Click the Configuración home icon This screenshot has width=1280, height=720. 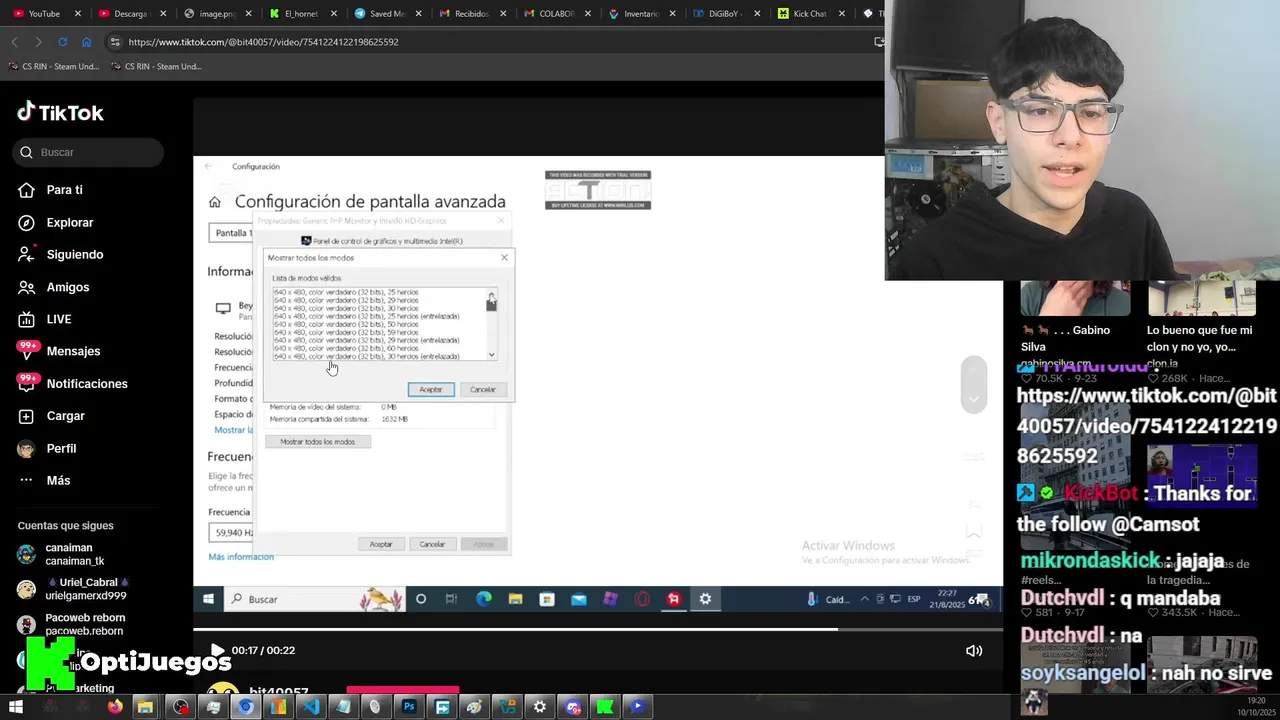click(x=215, y=202)
